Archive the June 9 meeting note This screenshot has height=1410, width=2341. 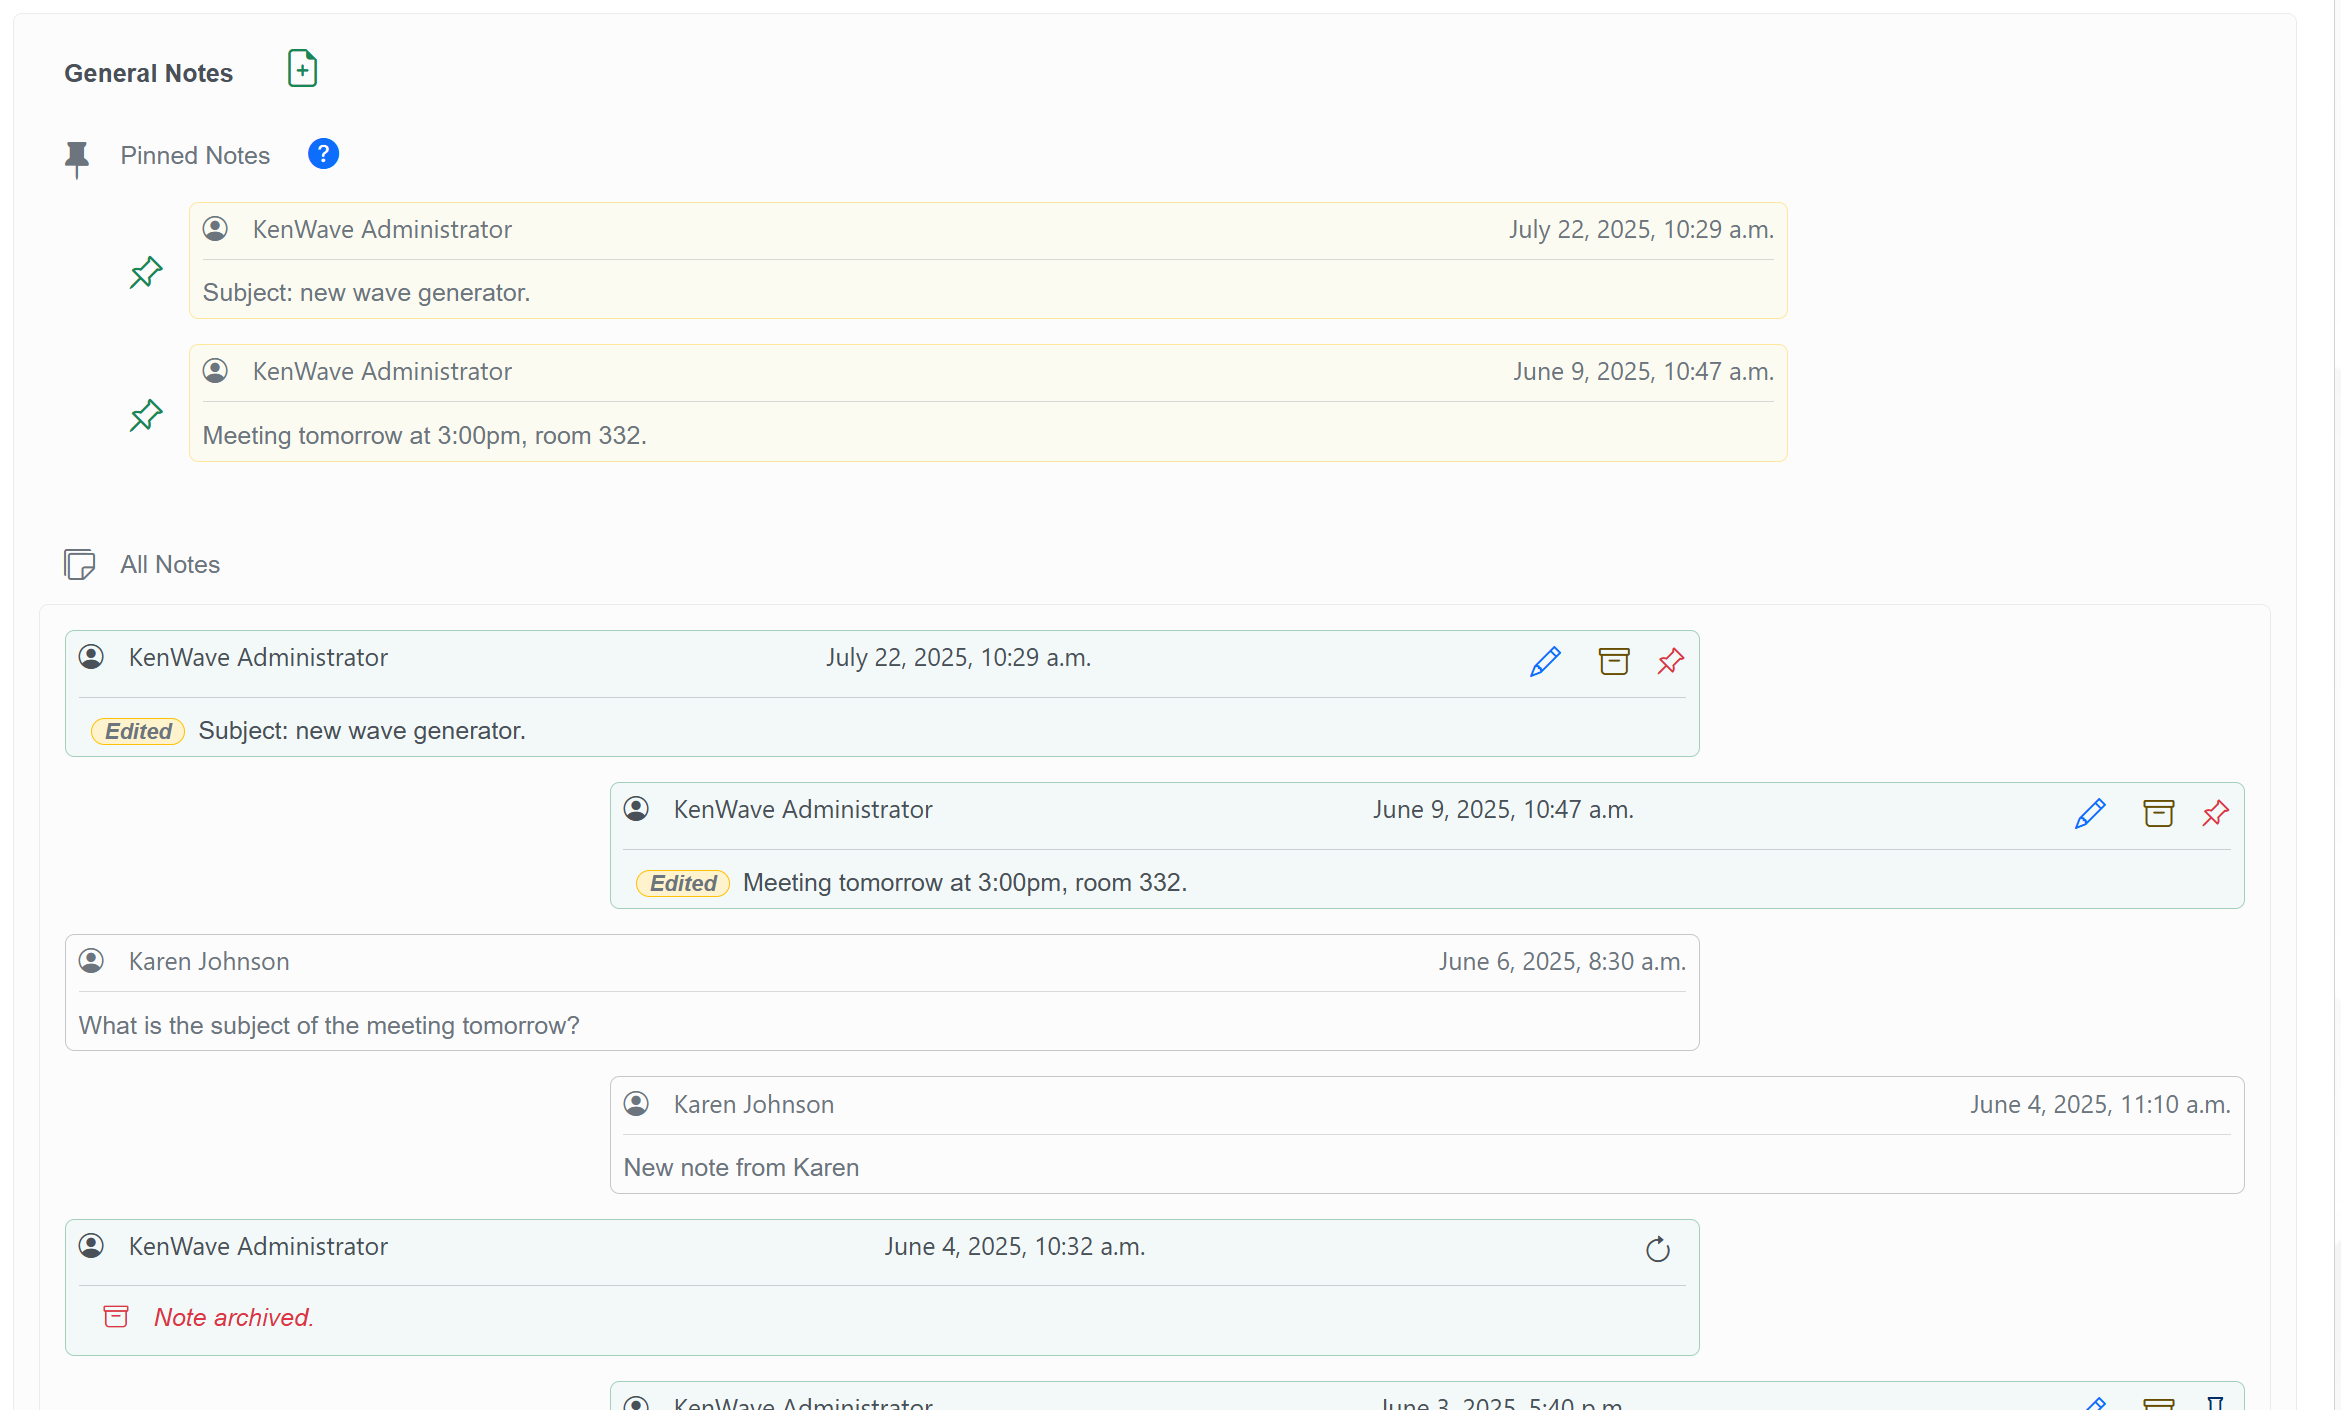[2158, 813]
